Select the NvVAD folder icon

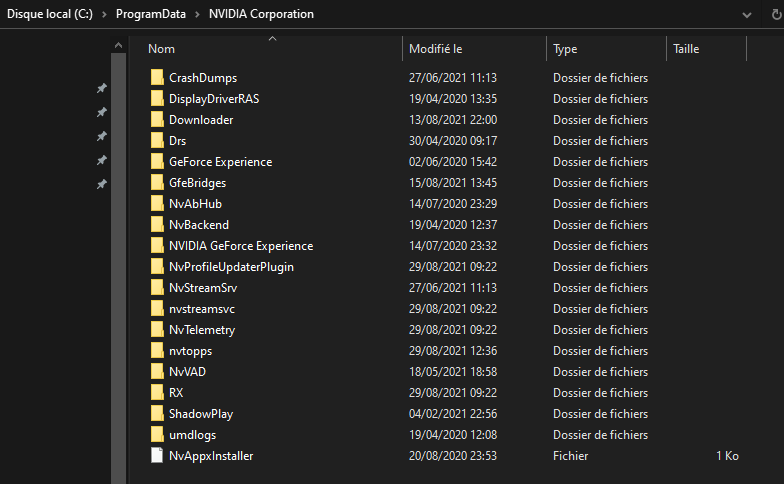157,372
